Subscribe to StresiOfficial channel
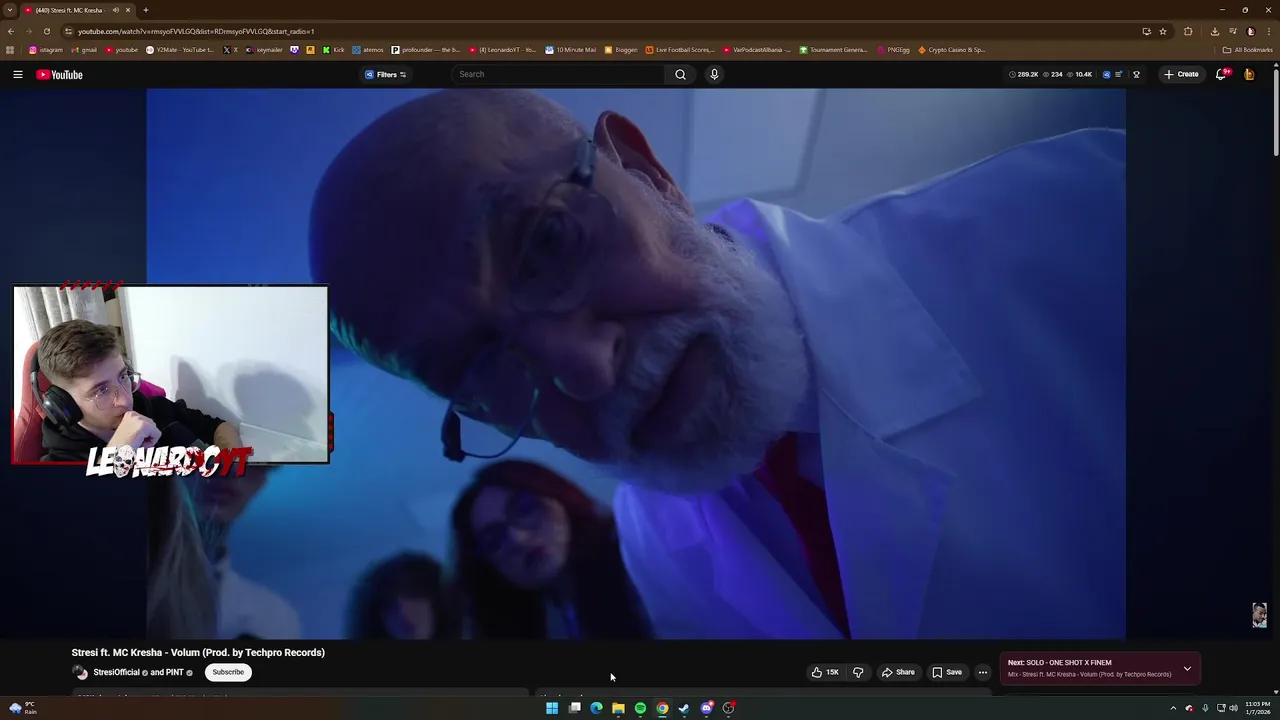1280x720 pixels. coord(228,672)
